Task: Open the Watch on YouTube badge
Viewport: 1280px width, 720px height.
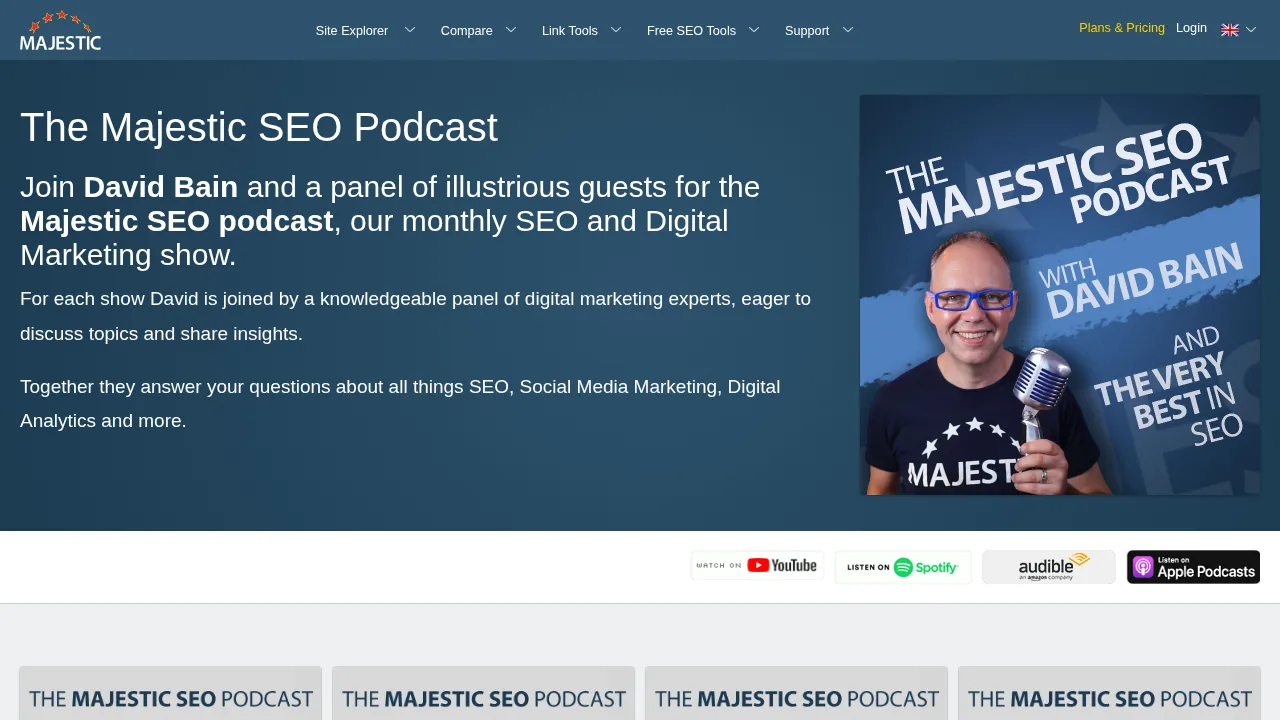Action: 757,566
